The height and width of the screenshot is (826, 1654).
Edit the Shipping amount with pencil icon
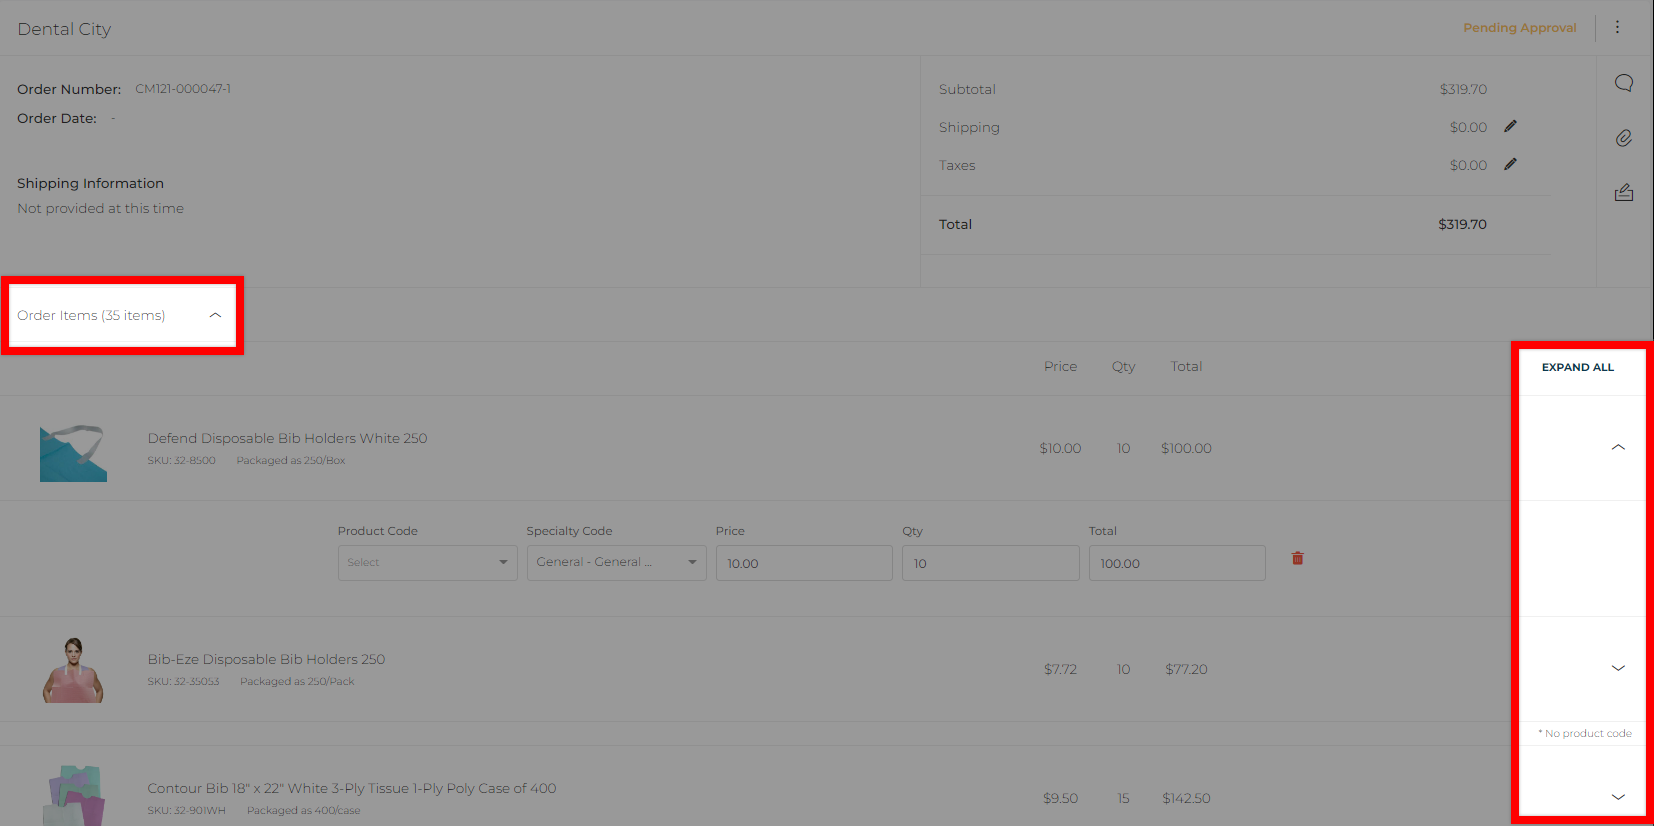tap(1510, 127)
